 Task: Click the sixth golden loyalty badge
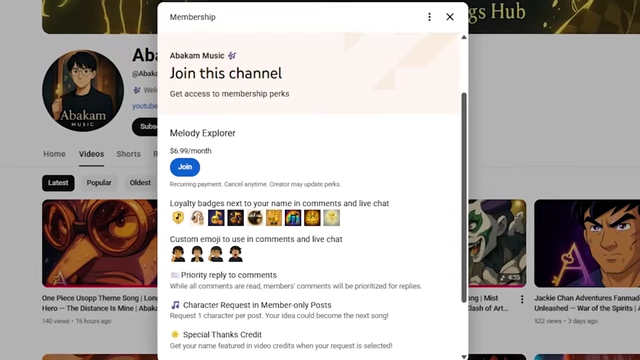pos(274,218)
